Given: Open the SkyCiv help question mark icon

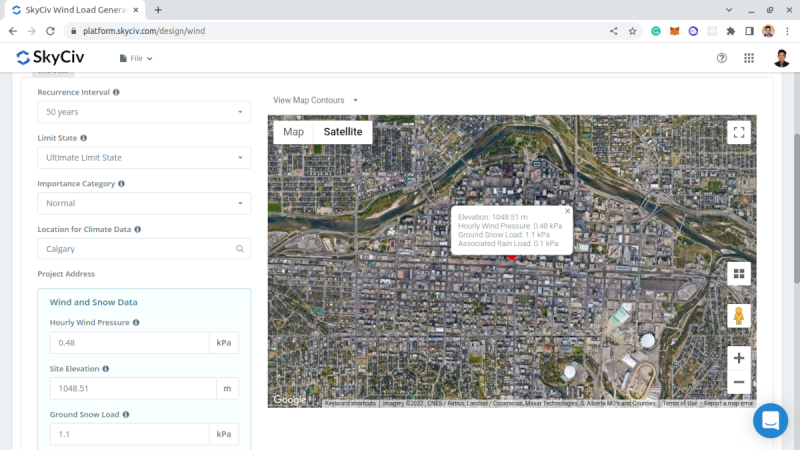Looking at the screenshot, I should tap(722, 58).
